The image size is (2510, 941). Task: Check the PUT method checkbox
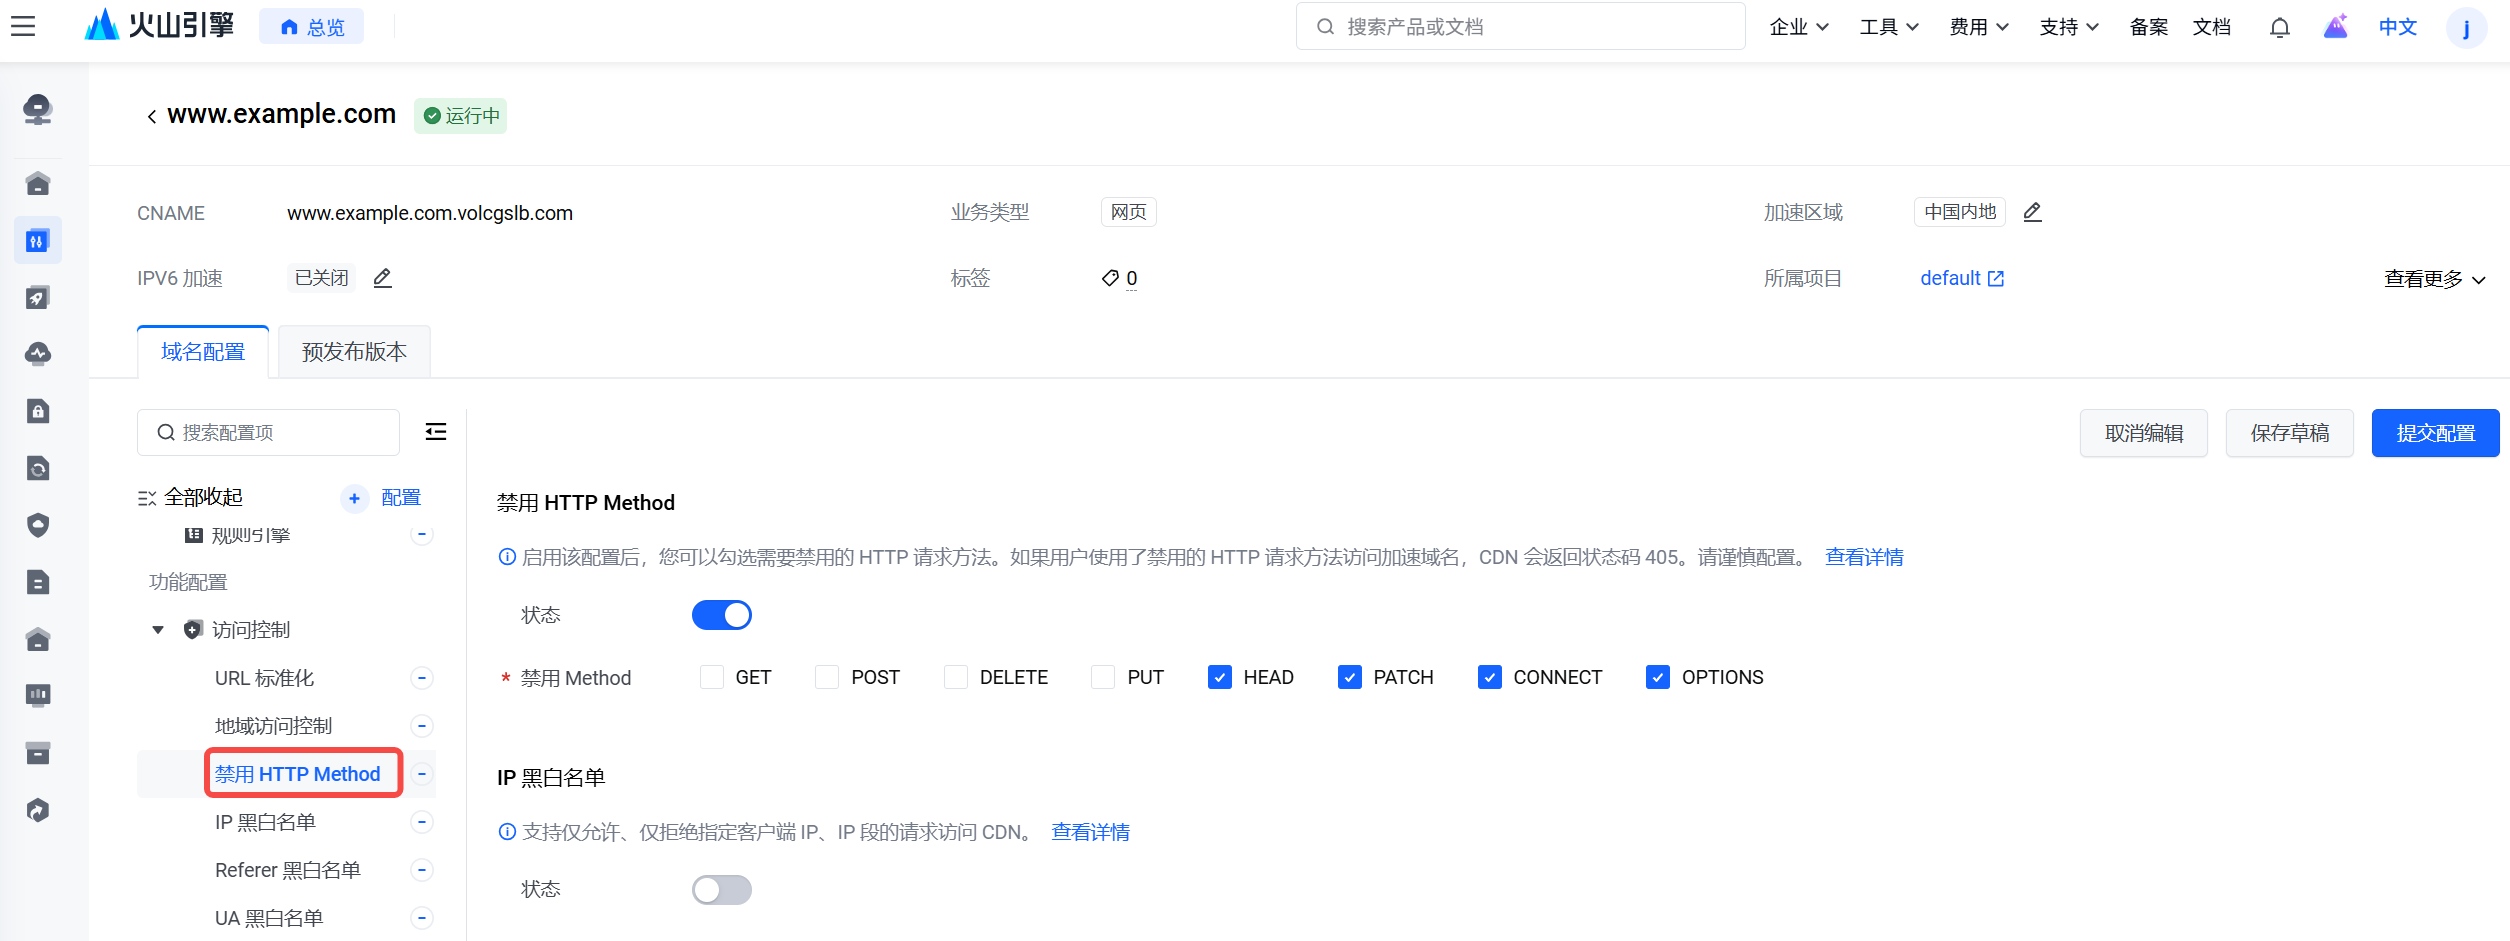pyautogui.click(x=1103, y=678)
